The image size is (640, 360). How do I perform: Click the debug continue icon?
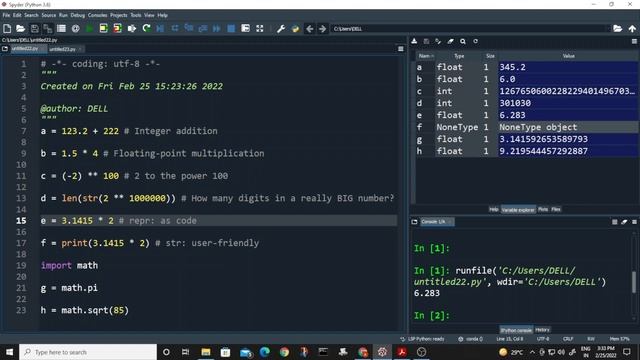click(217, 29)
